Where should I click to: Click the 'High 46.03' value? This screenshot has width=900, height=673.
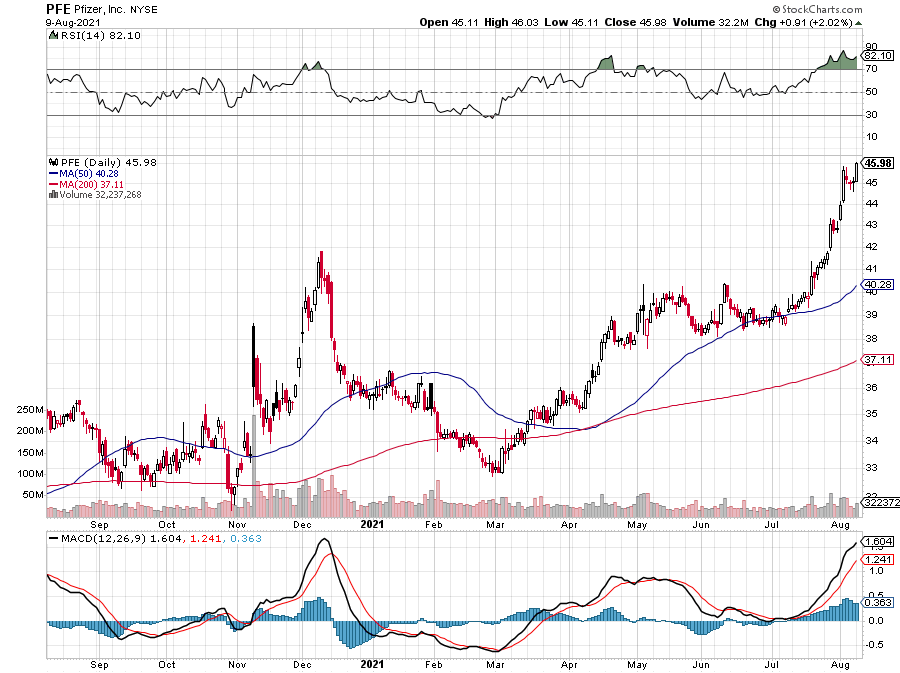point(511,22)
